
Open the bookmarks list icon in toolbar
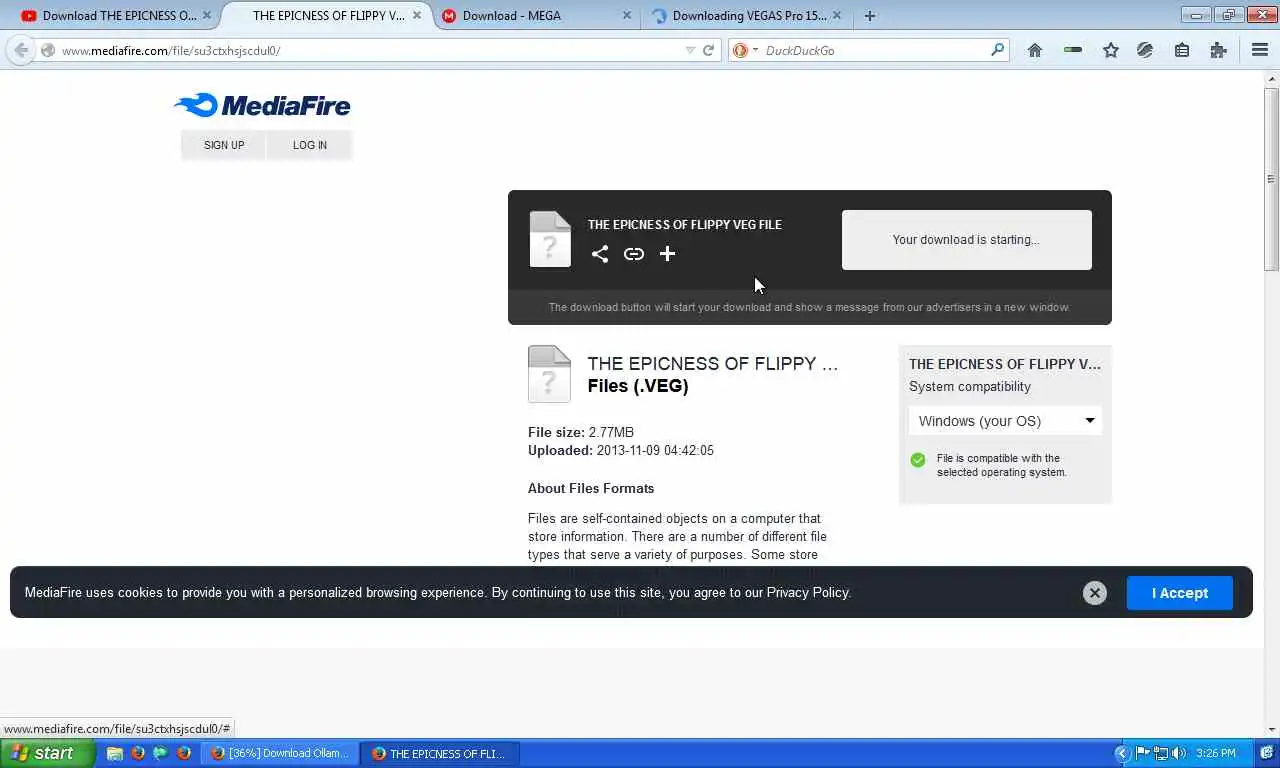[x=1182, y=50]
